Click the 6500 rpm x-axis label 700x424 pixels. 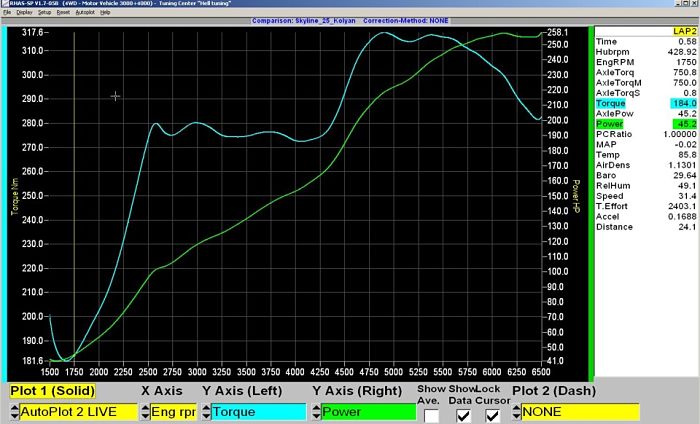(541, 372)
